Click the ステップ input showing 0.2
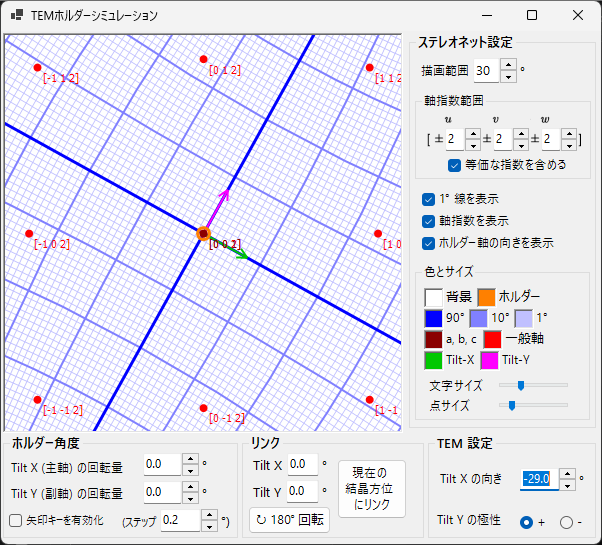 click(180, 521)
